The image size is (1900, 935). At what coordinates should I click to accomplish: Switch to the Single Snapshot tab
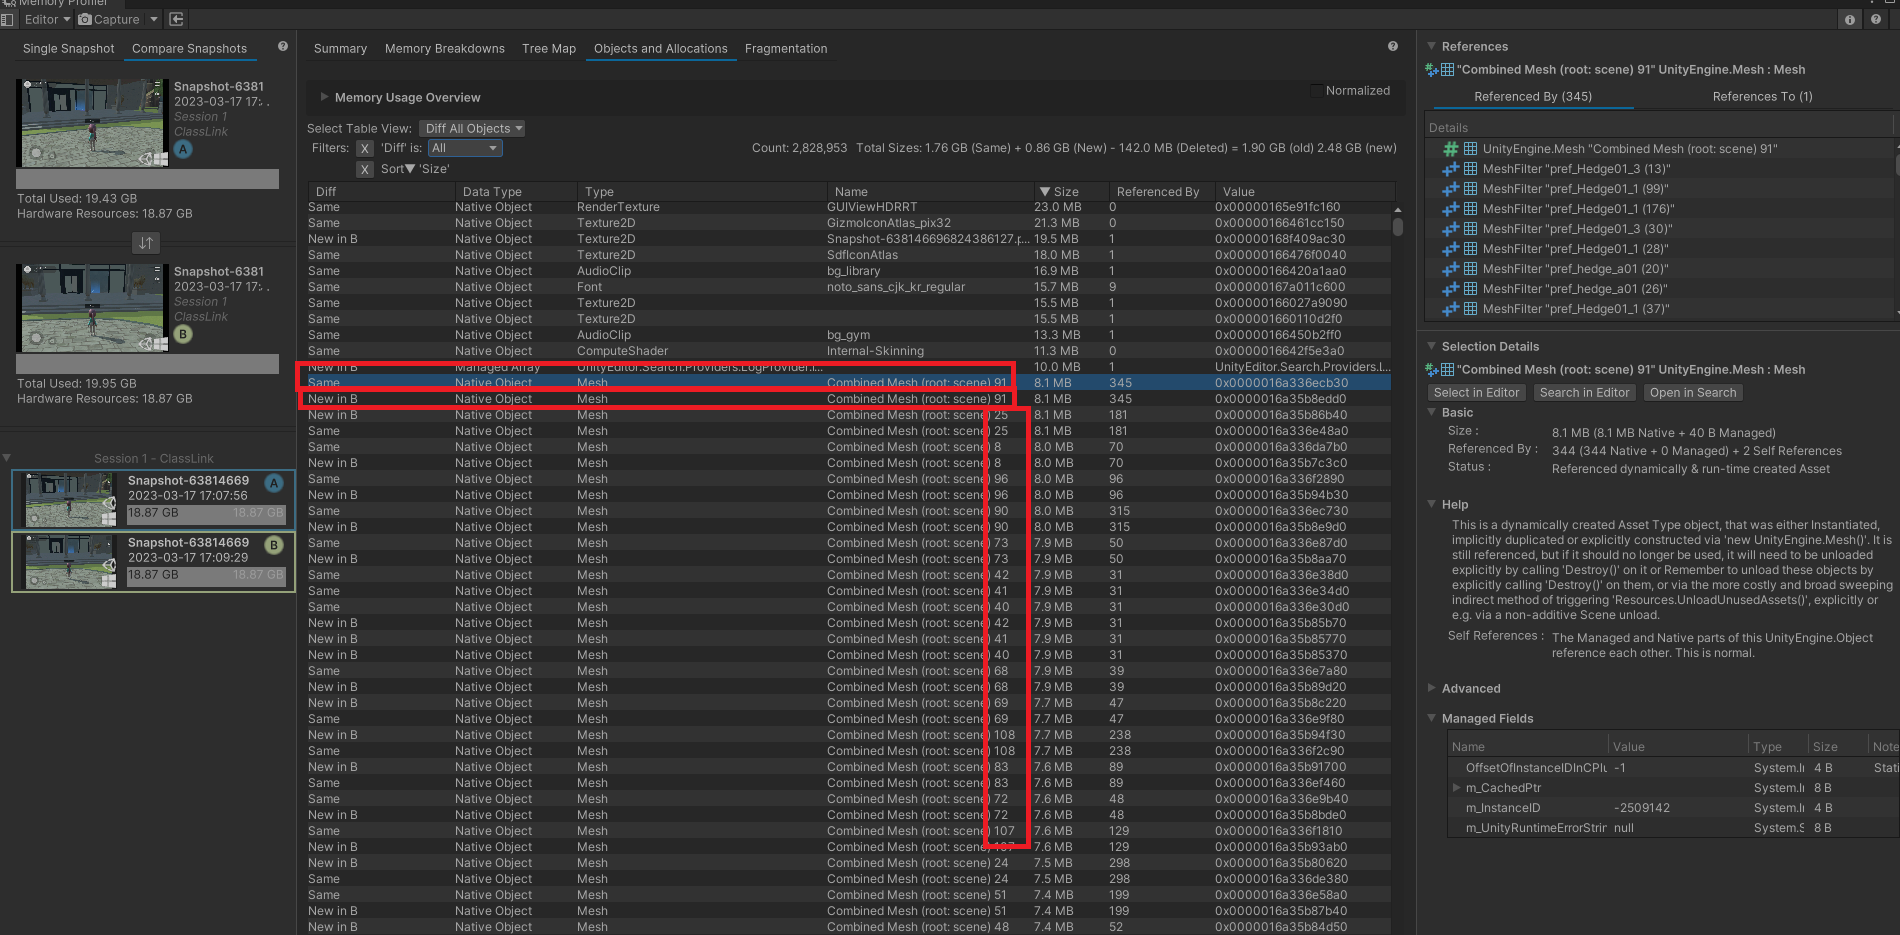tap(67, 48)
